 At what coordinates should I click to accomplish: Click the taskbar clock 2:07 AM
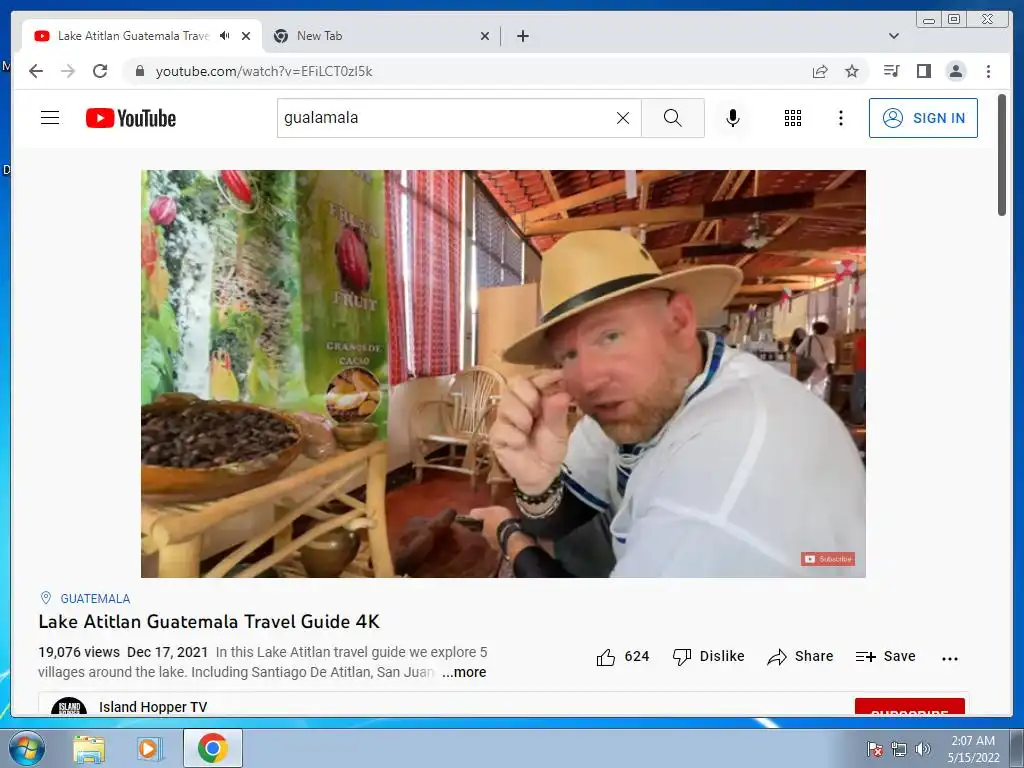973,749
